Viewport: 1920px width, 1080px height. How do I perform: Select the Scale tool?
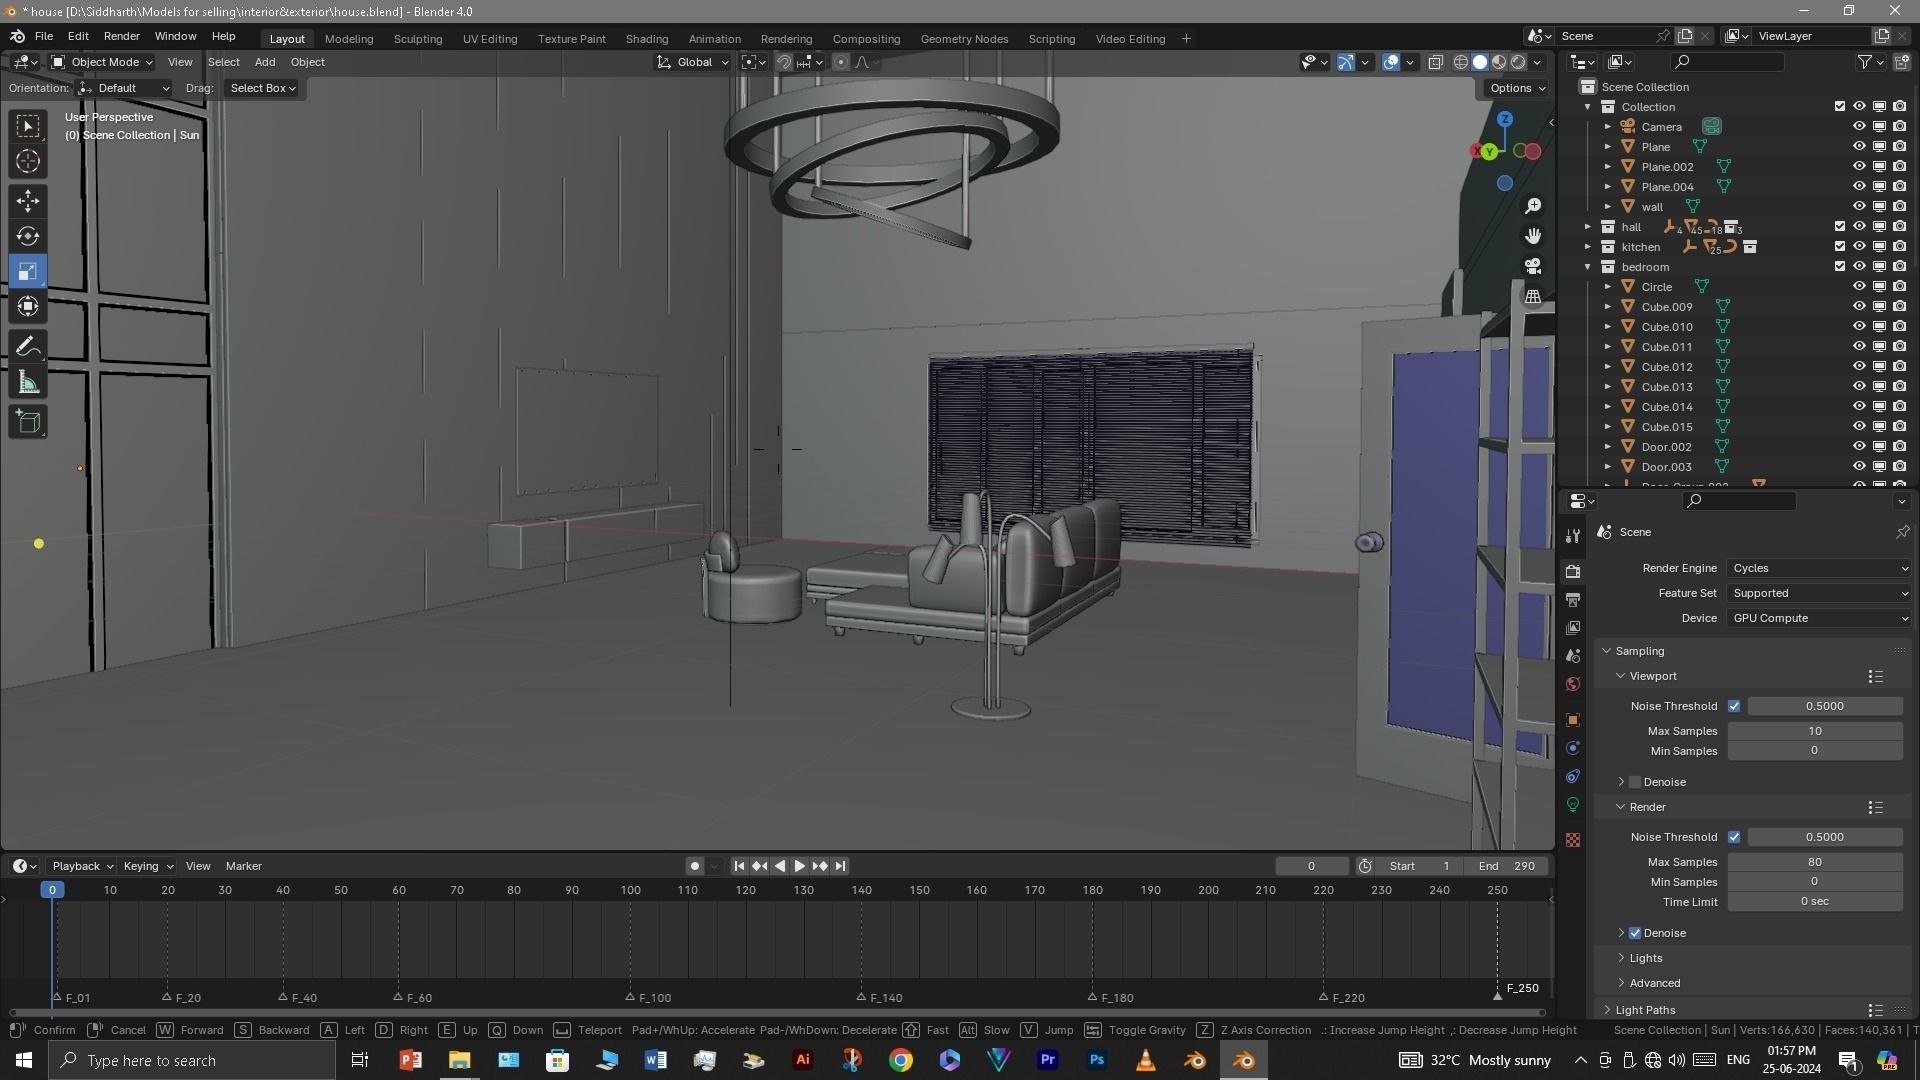coord(28,272)
